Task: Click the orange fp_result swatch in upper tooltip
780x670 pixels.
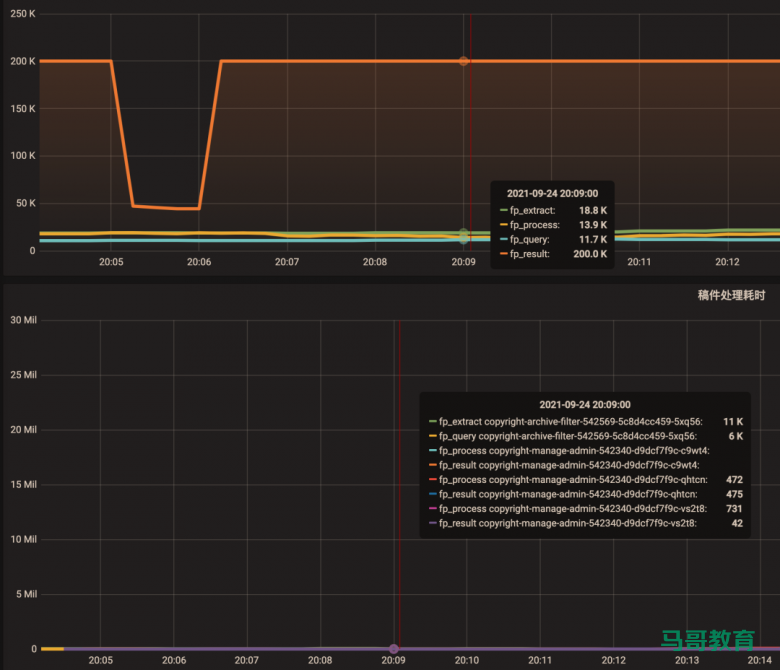Action: click(x=504, y=254)
